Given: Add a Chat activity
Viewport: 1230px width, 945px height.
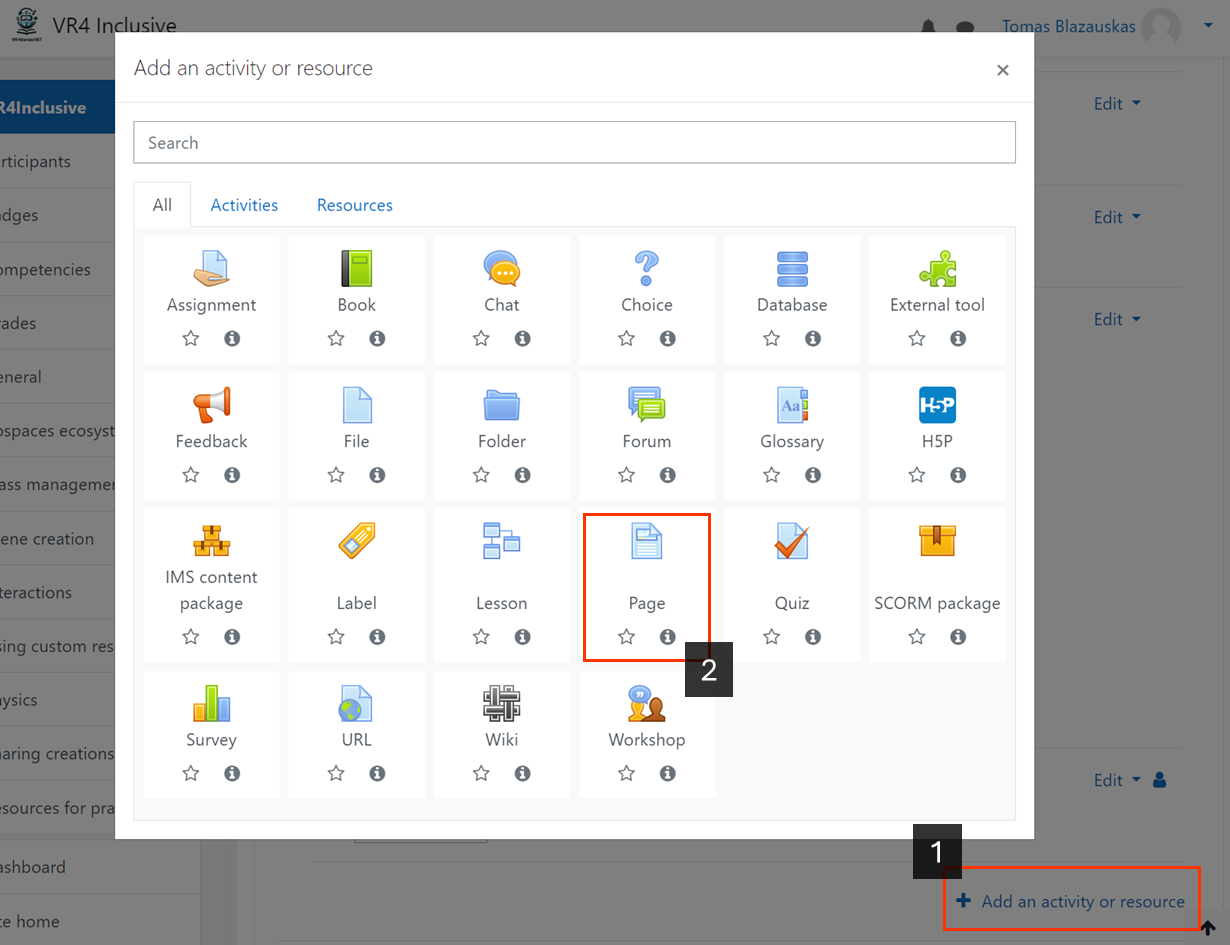Looking at the screenshot, I should tap(501, 268).
